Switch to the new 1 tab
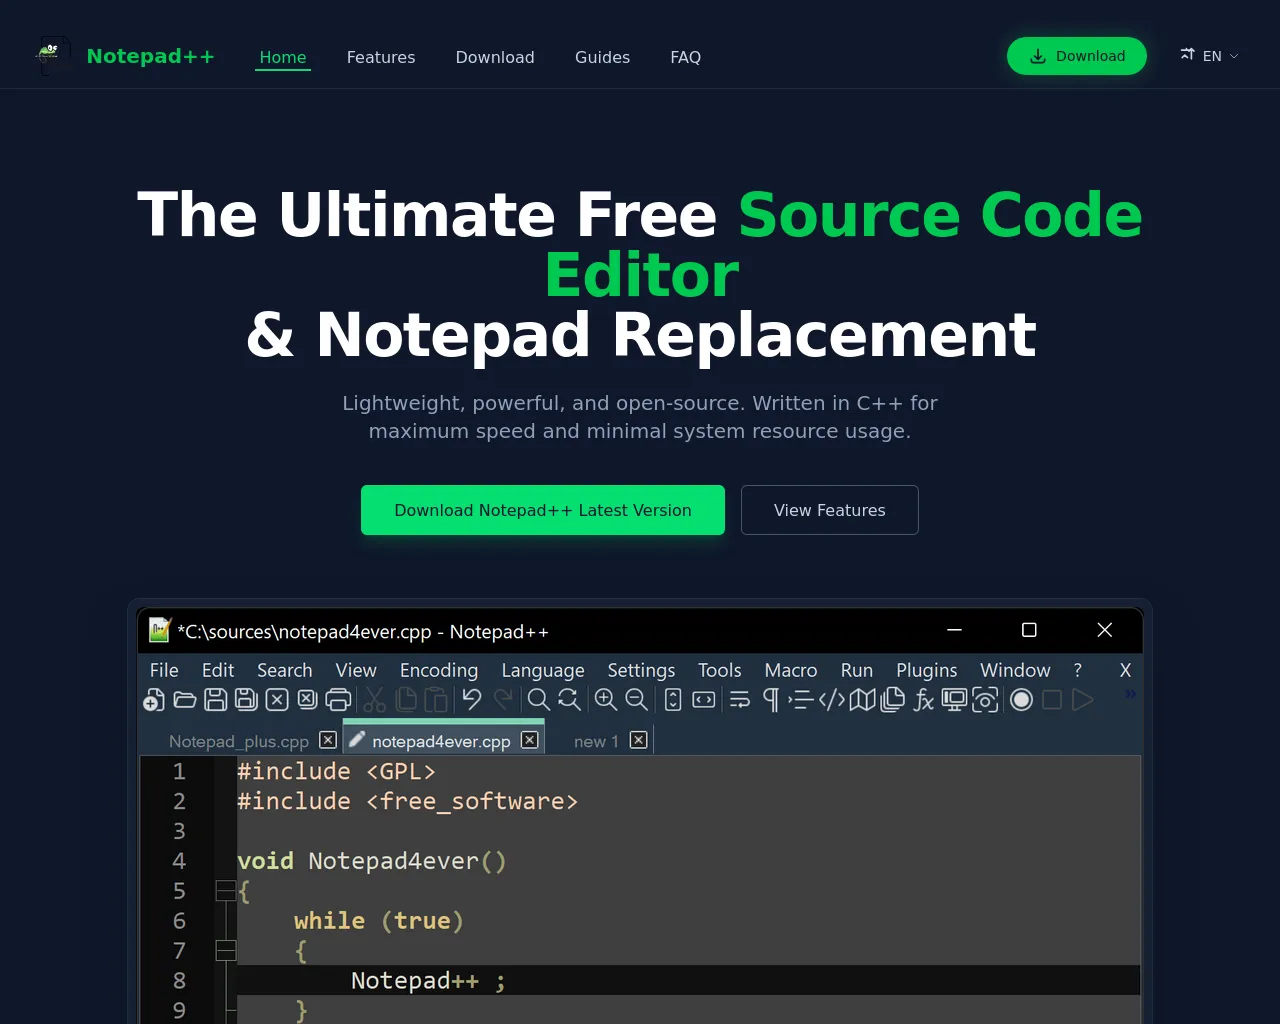The height and width of the screenshot is (1024, 1280). coord(596,741)
